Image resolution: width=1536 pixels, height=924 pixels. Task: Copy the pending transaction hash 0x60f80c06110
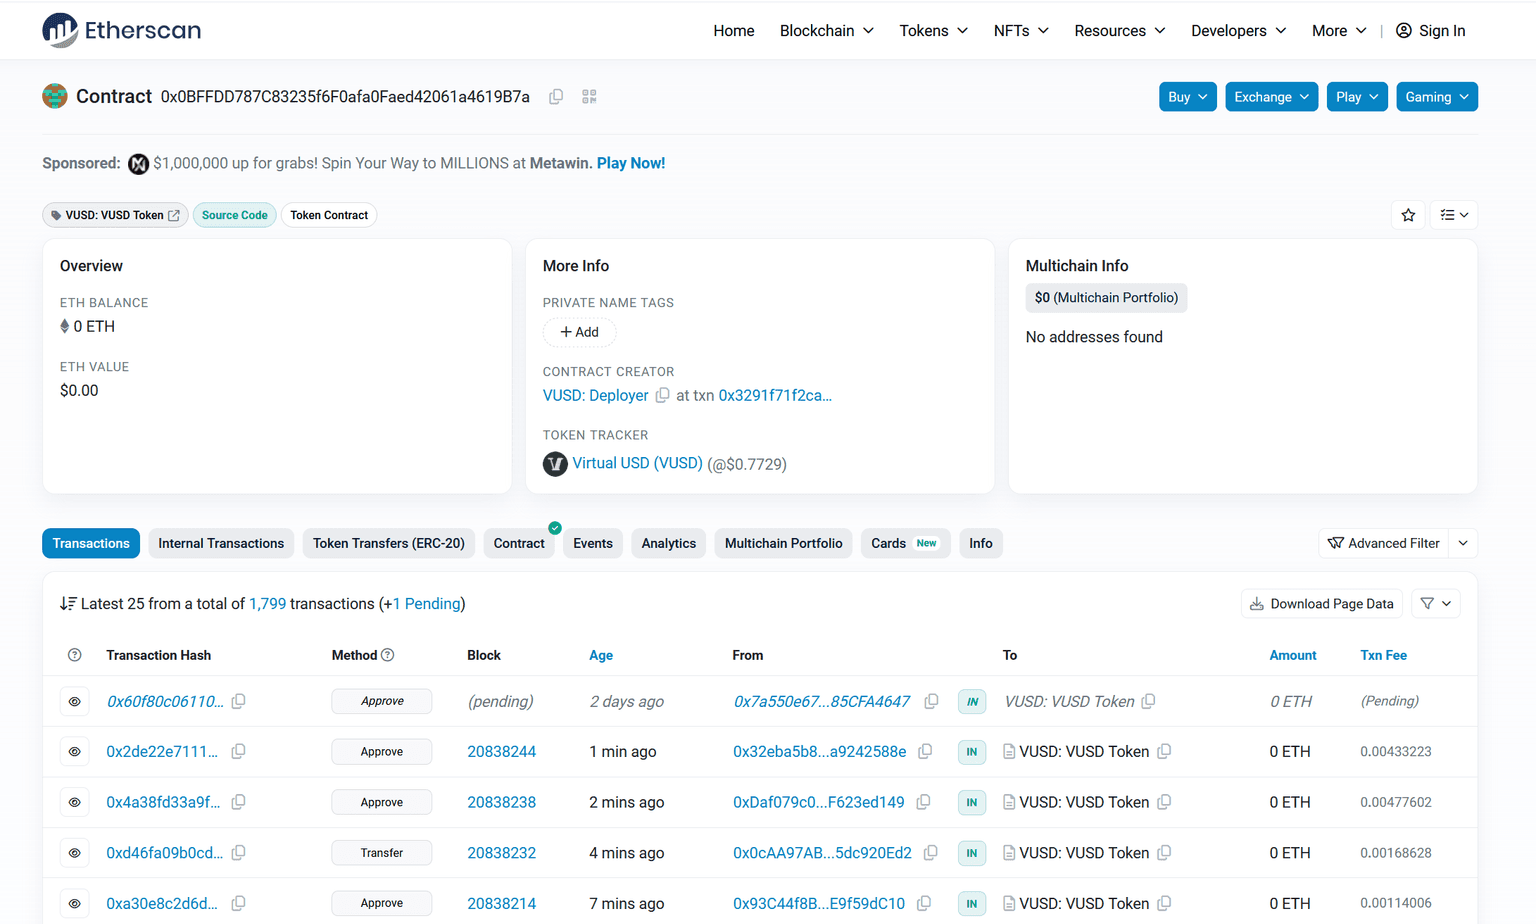click(x=239, y=702)
